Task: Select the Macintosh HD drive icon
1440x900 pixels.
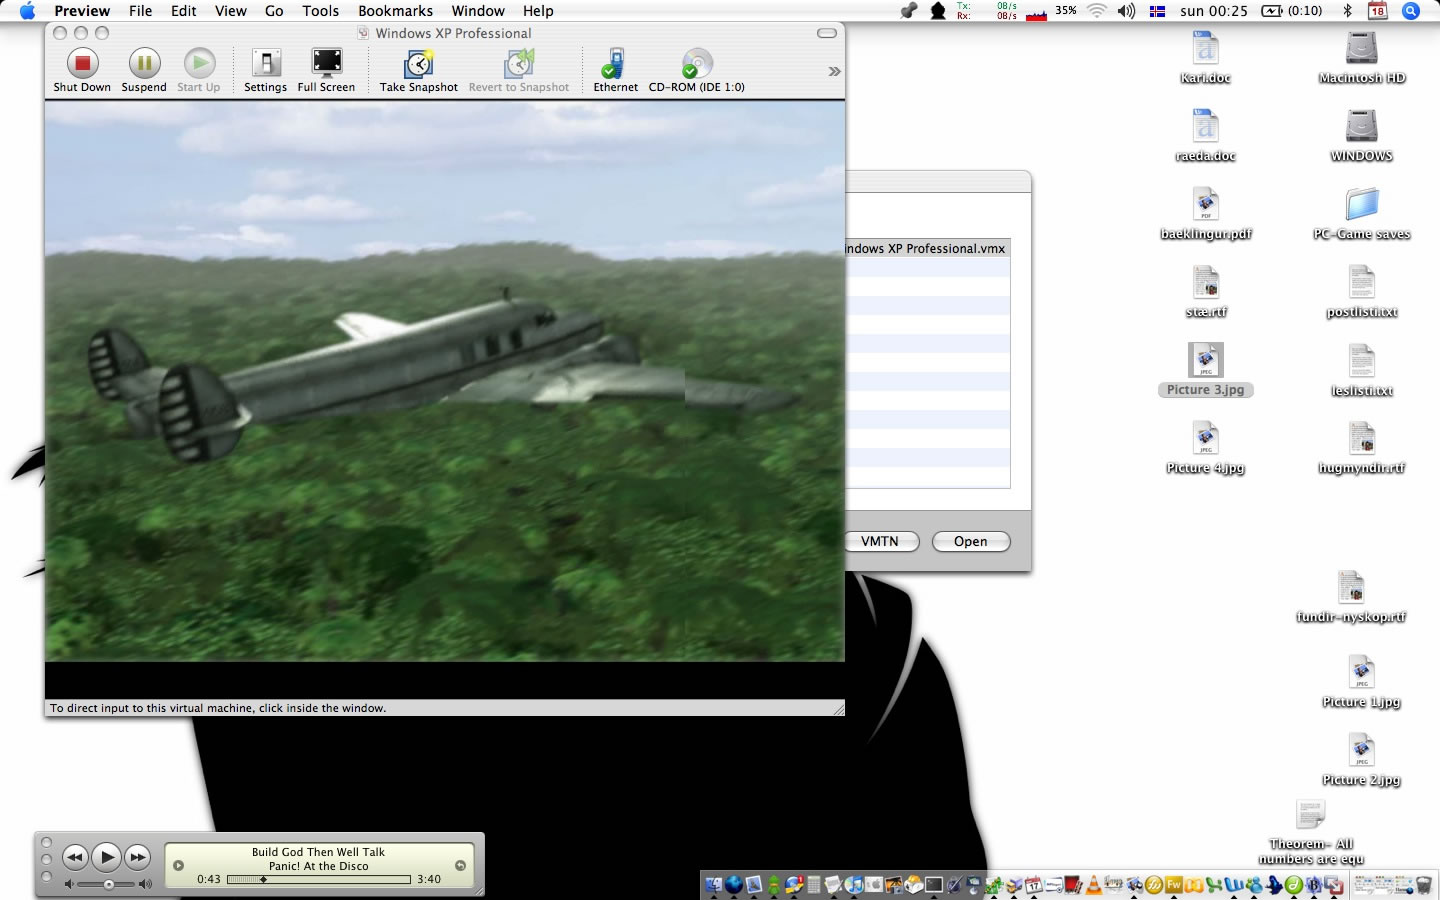Action: [x=1362, y=58]
